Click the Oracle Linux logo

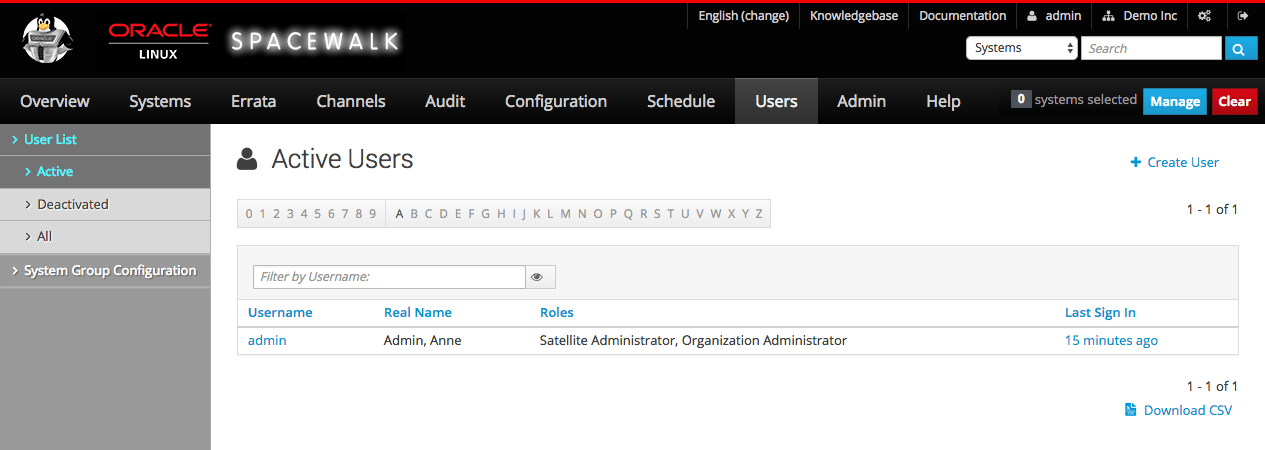(158, 40)
